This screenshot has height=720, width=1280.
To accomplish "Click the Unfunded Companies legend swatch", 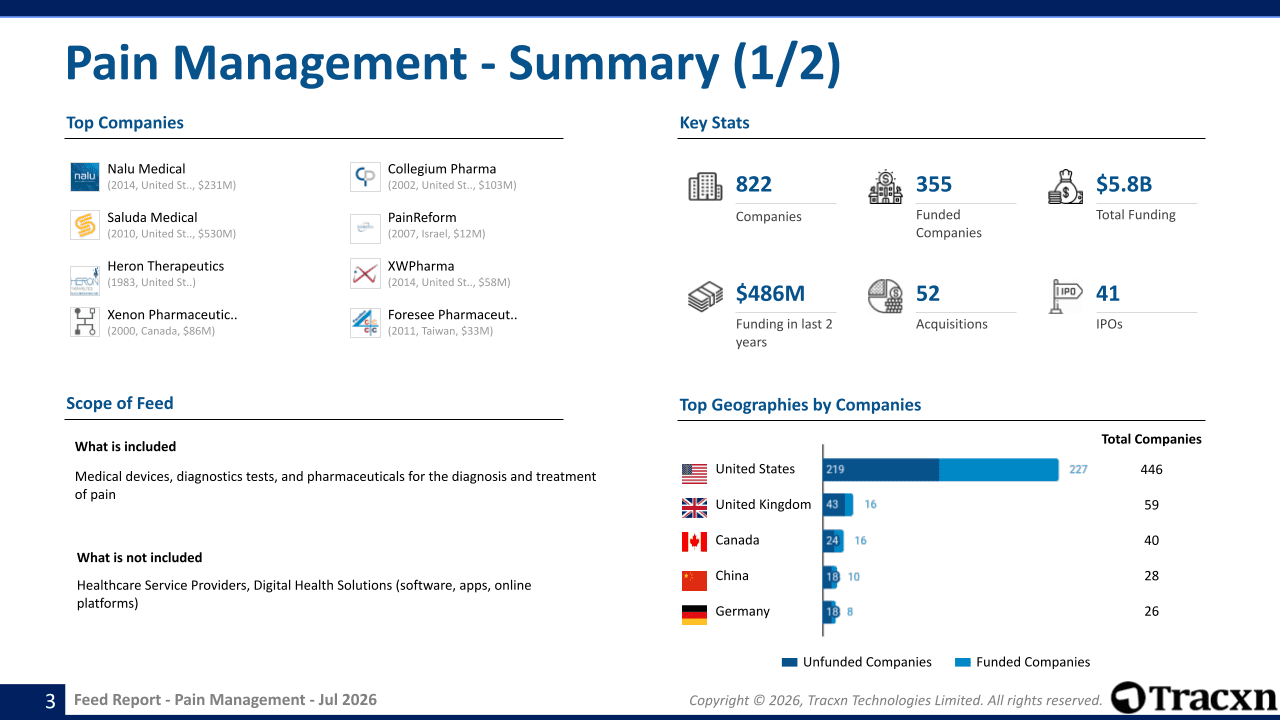I will (x=790, y=662).
